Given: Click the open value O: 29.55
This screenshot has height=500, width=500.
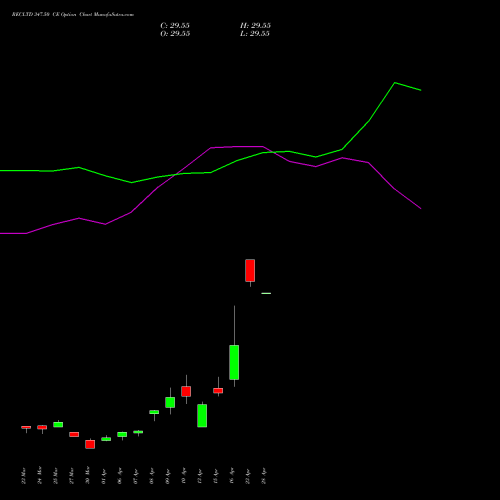Looking at the screenshot, I should point(175,34).
